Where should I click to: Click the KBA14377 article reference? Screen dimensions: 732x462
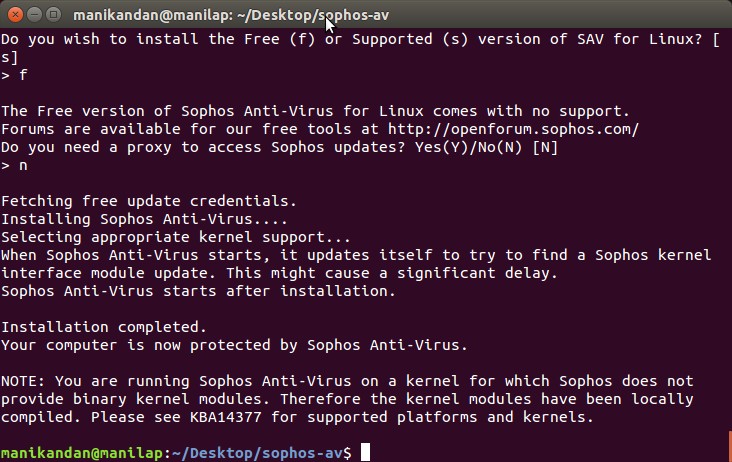(x=225, y=417)
